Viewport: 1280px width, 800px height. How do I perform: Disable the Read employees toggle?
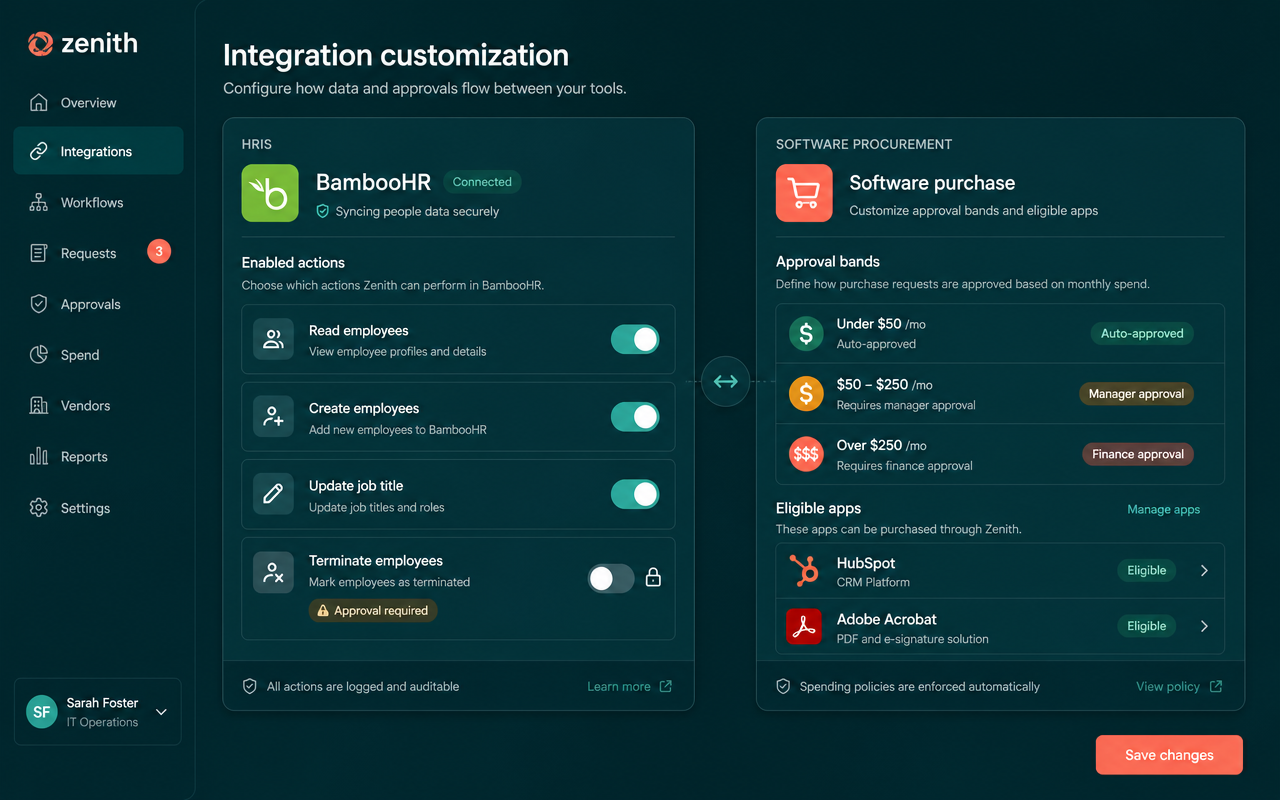[635, 339]
